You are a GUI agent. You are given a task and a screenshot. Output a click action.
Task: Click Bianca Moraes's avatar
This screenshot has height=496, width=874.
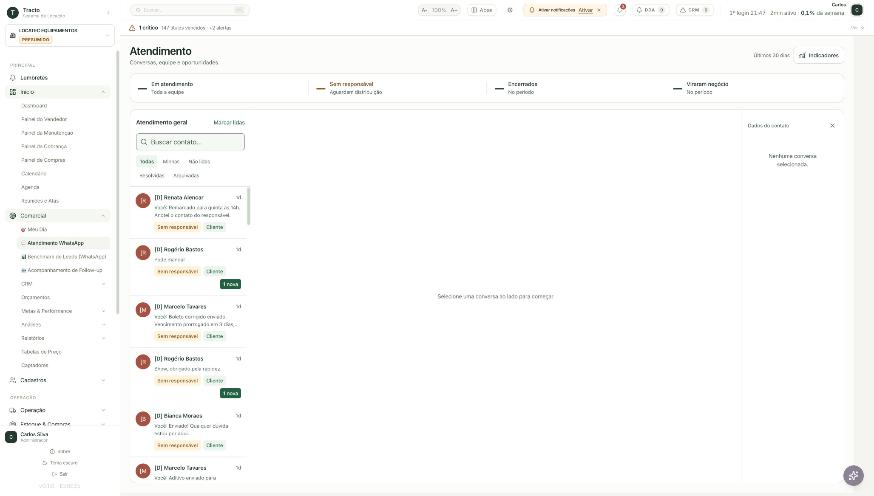(143, 419)
